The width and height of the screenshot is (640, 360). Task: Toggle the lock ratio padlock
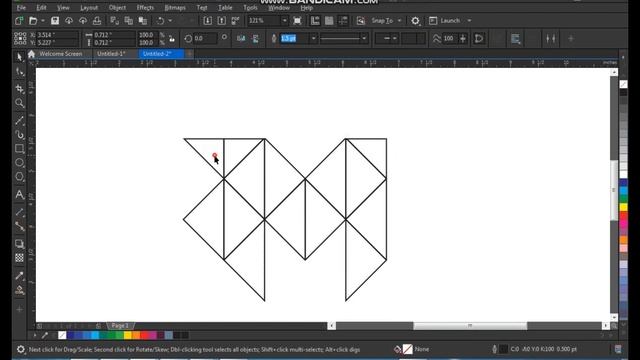coord(172,39)
